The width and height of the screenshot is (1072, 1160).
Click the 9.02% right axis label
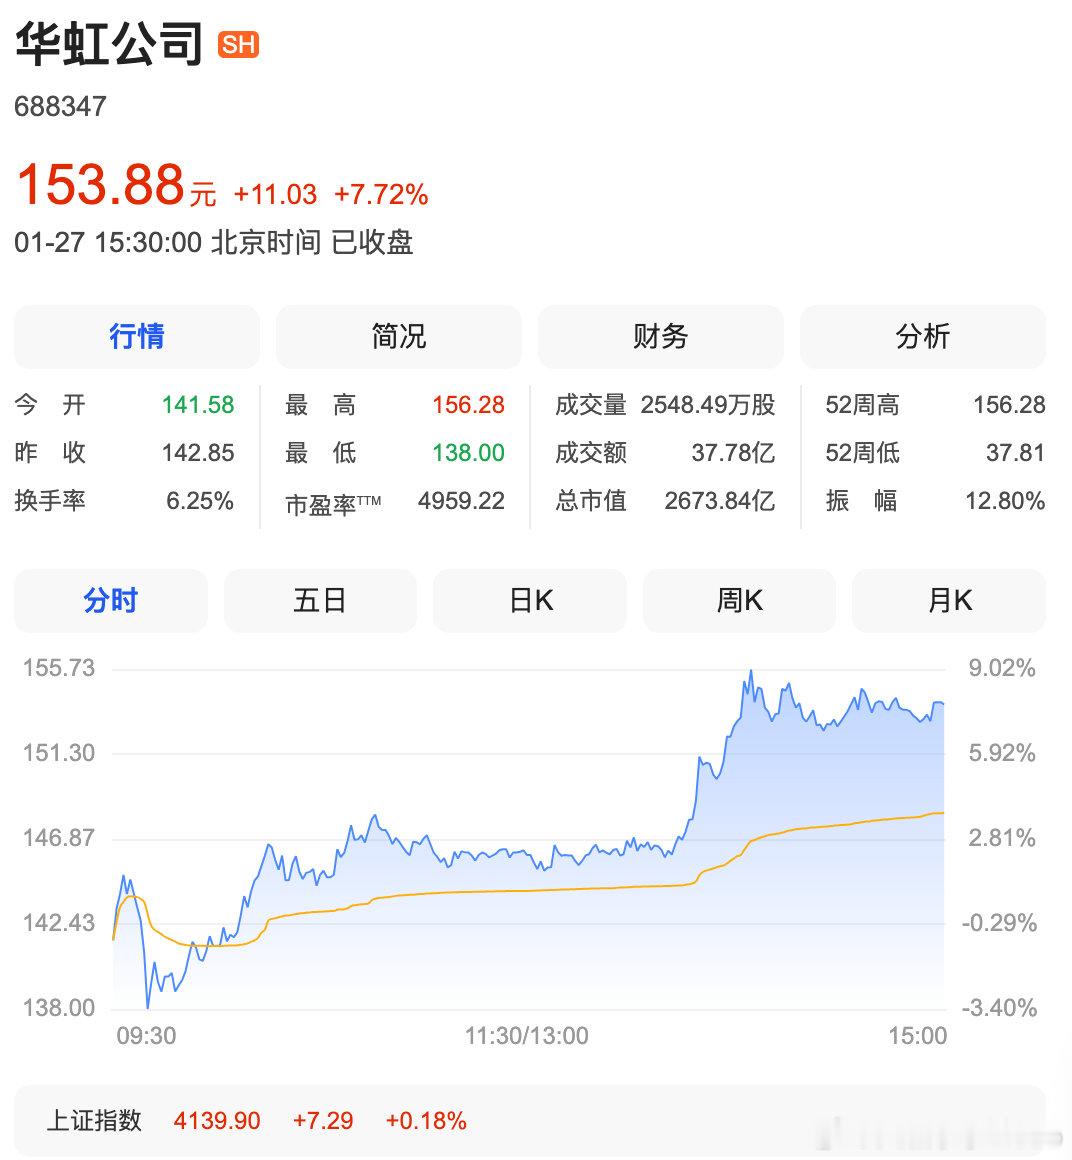click(1001, 668)
